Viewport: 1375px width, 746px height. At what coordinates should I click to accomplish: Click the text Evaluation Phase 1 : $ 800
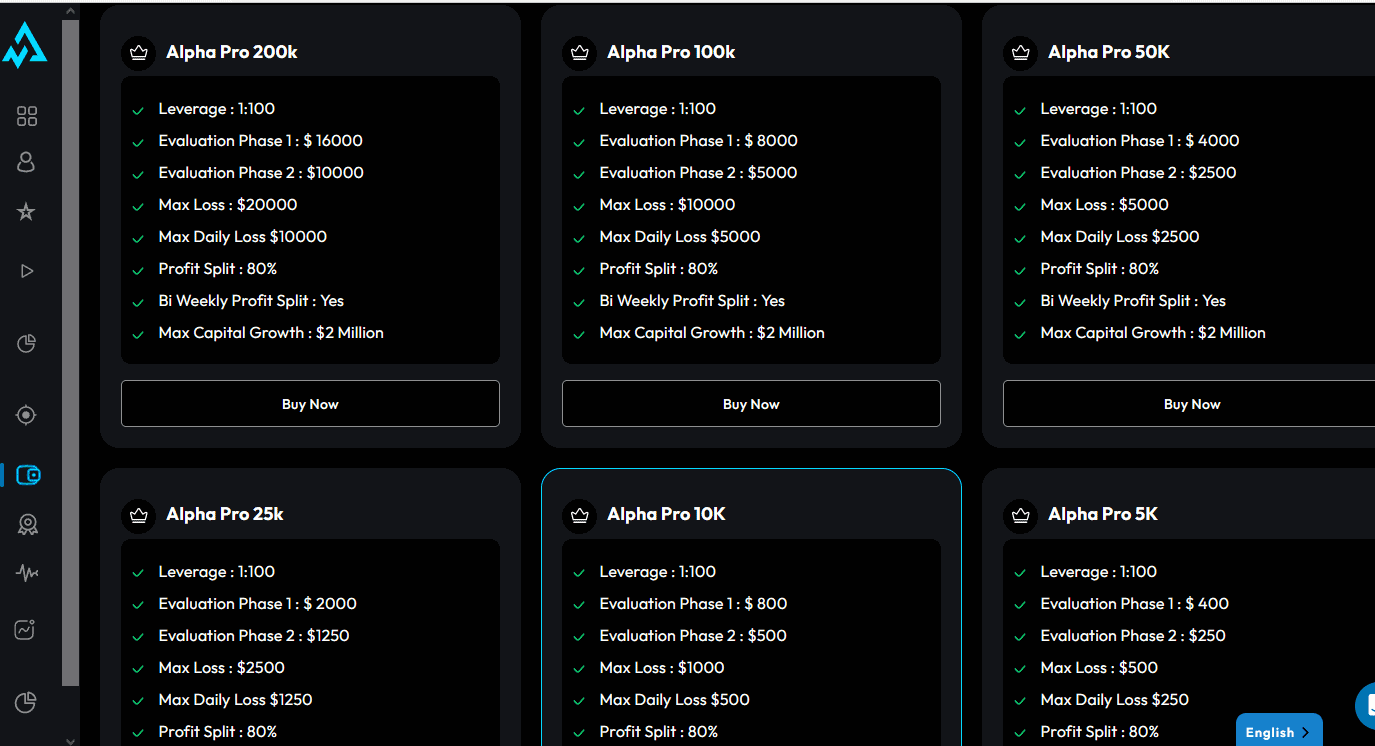693,604
